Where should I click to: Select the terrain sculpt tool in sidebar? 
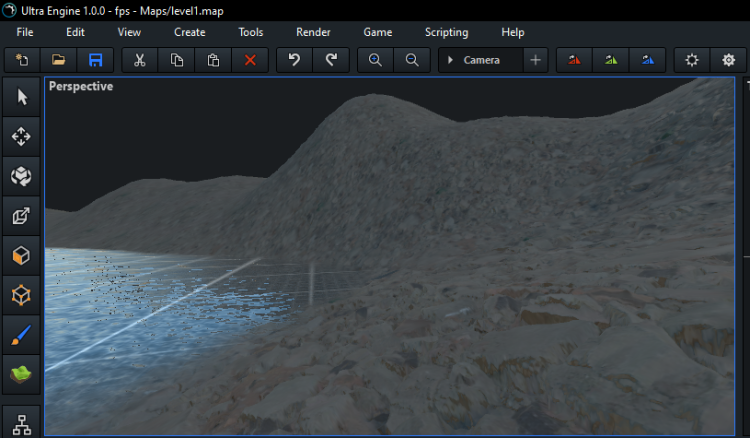[x=21, y=375]
